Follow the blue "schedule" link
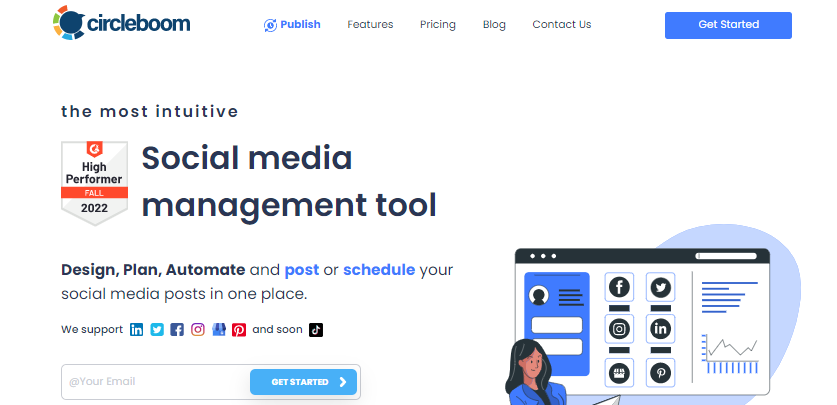The image size is (837, 405). [x=379, y=269]
